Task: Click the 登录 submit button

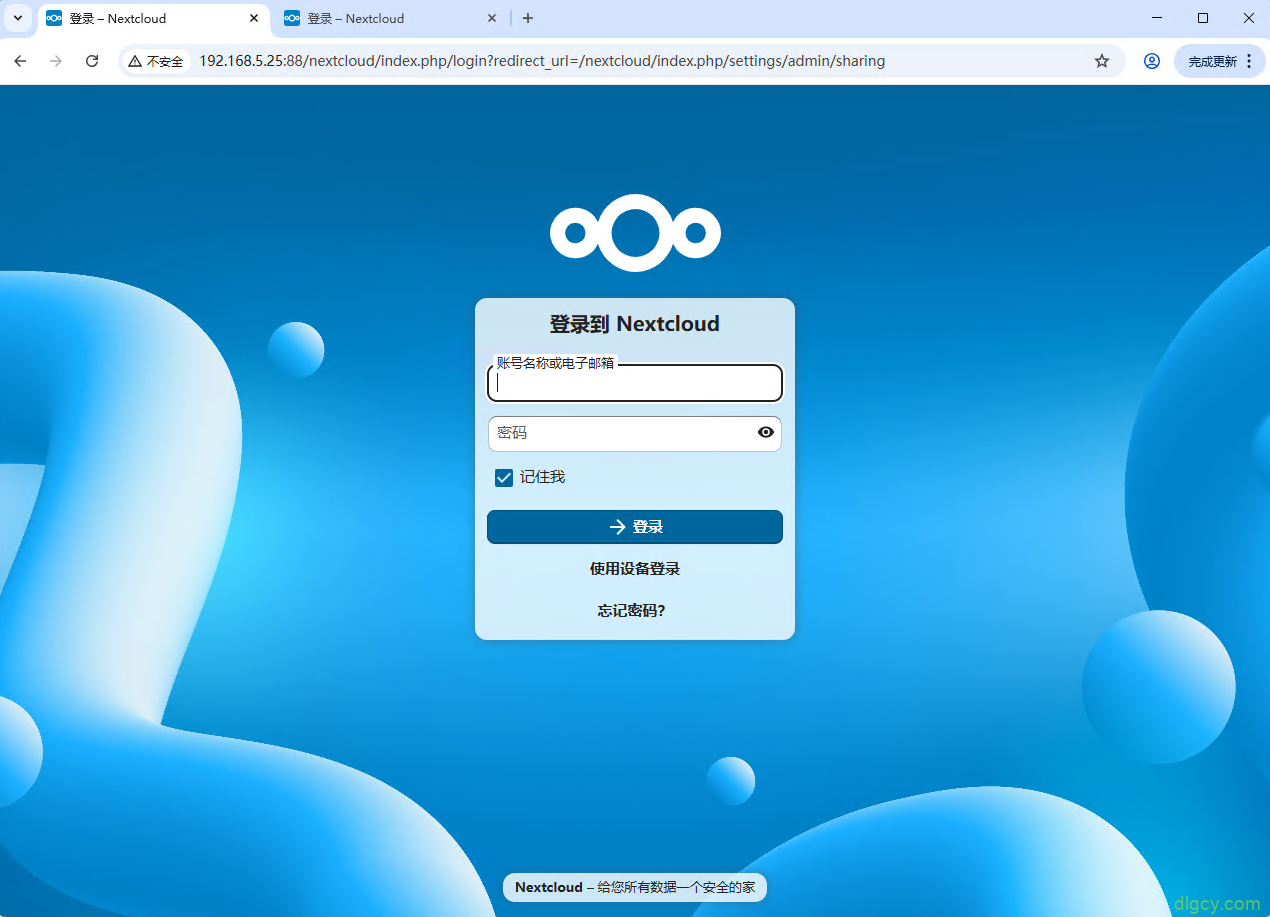Action: point(635,527)
